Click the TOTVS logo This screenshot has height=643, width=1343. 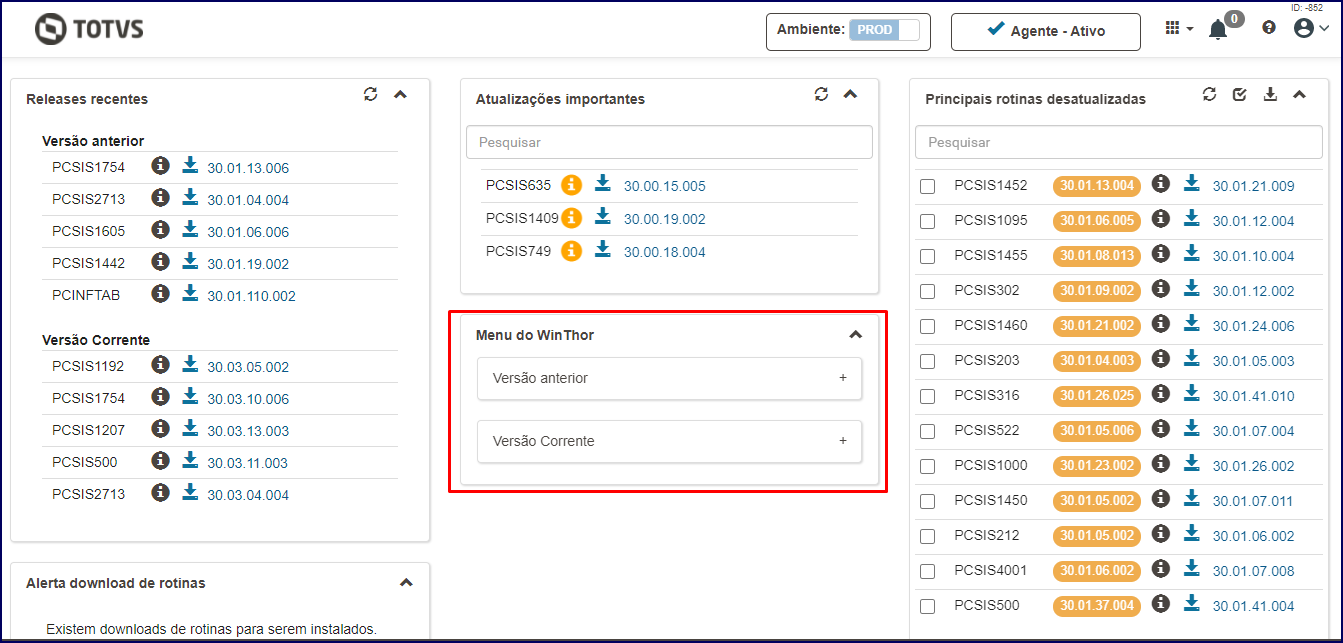coord(89,29)
